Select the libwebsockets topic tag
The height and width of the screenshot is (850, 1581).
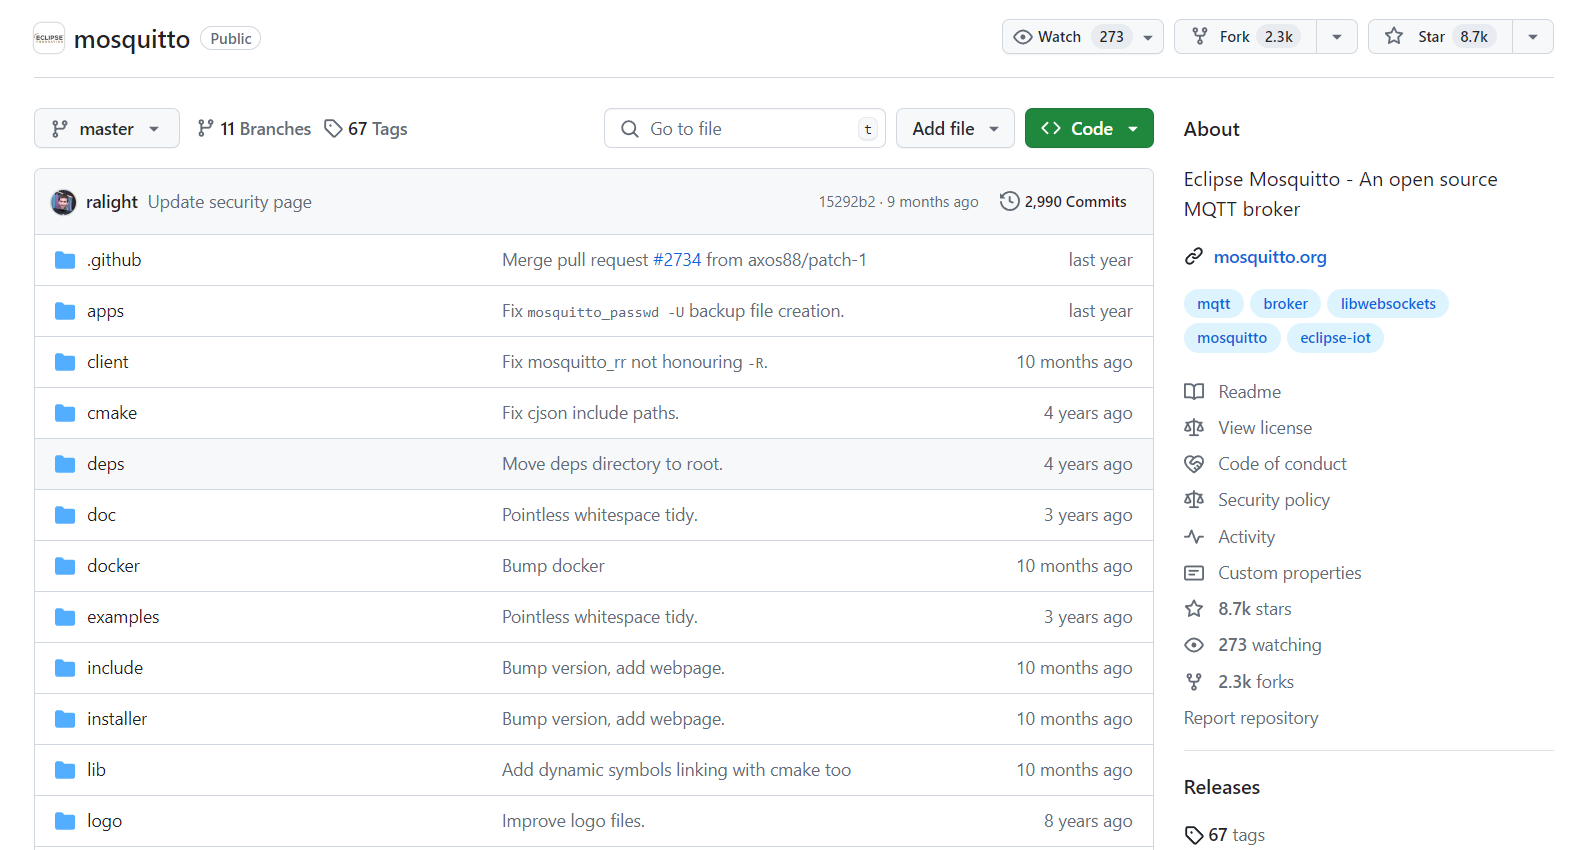tap(1388, 304)
